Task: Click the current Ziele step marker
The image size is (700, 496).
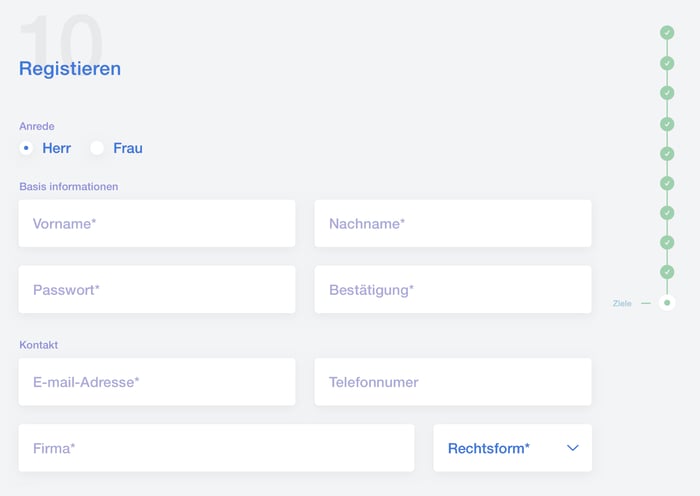Action: coord(667,302)
